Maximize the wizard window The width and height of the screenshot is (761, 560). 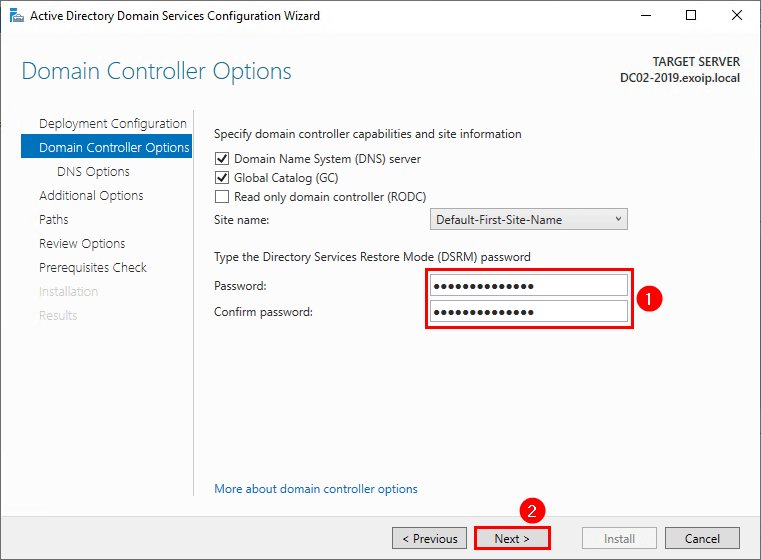tap(691, 16)
